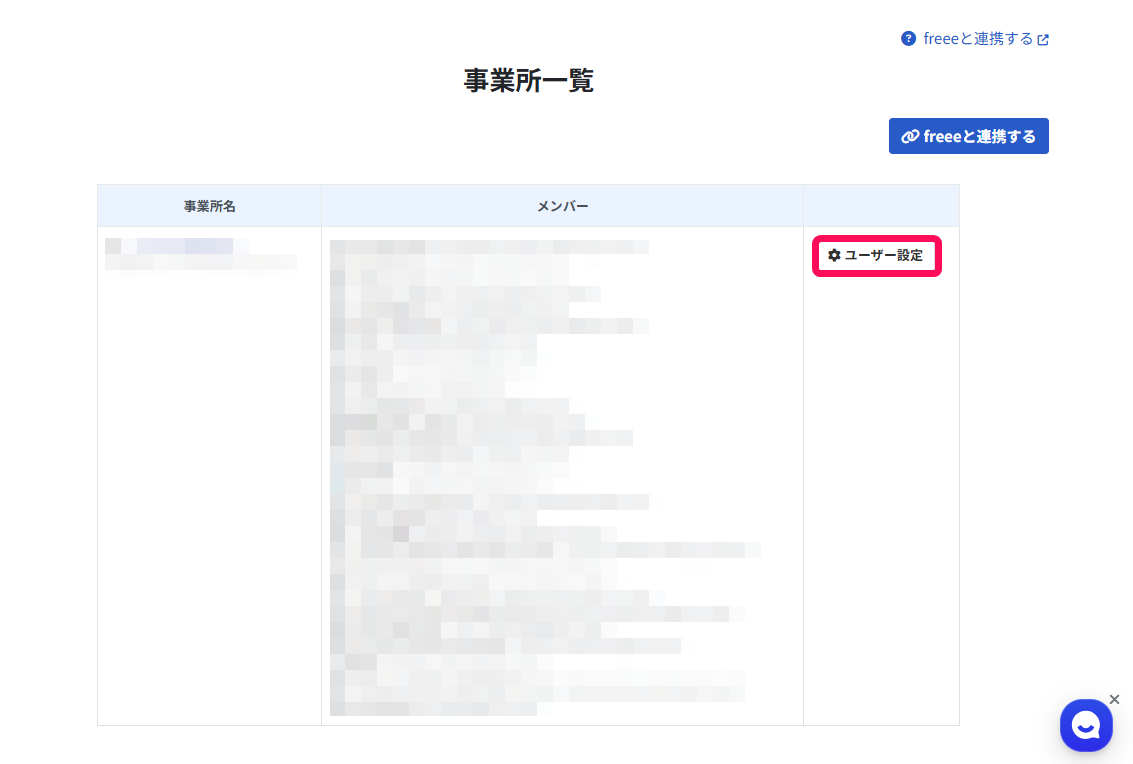
Task: Open ユーザー設定 for the listed office
Action: [876, 255]
